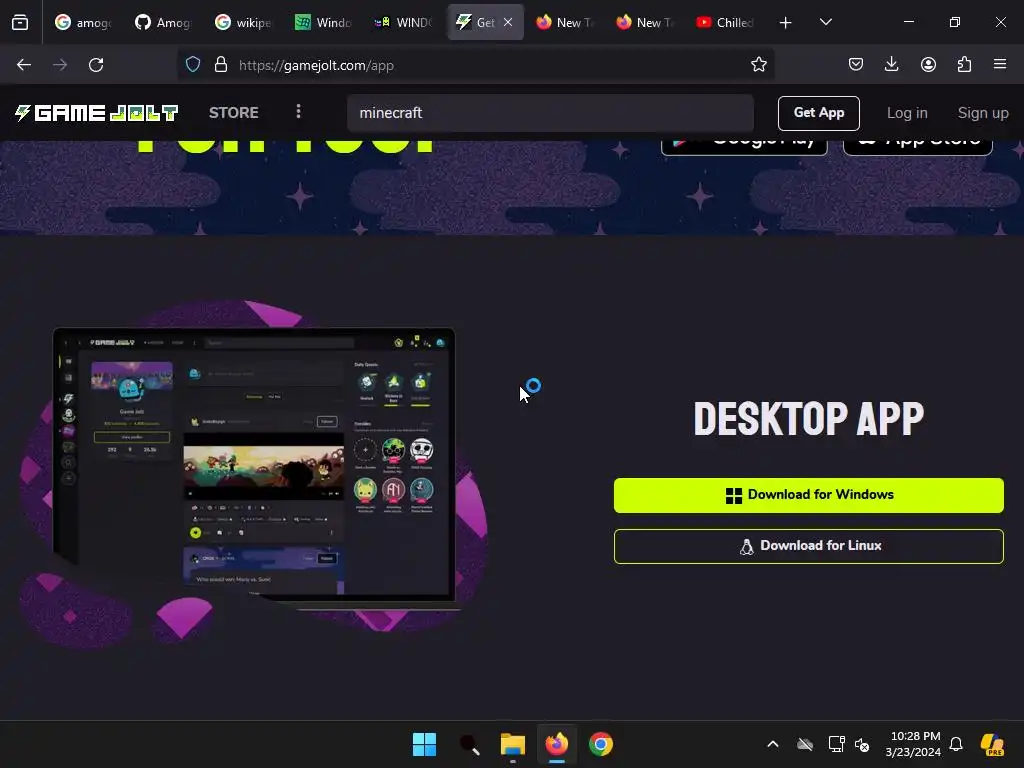Switch to the 'amog' Google tab
This screenshot has width=1024, height=768.
click(x=84, y=22)
